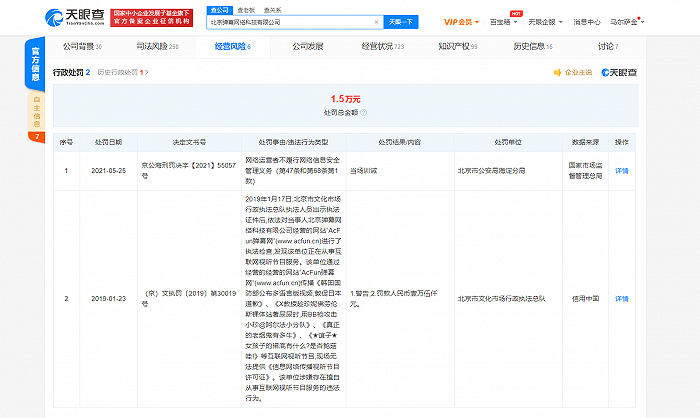Screen dimensions: 700x418
Task: Click the document number （京）文执罚（2019）第30019号
Action: pyautogui.click(x=188, y=299)
